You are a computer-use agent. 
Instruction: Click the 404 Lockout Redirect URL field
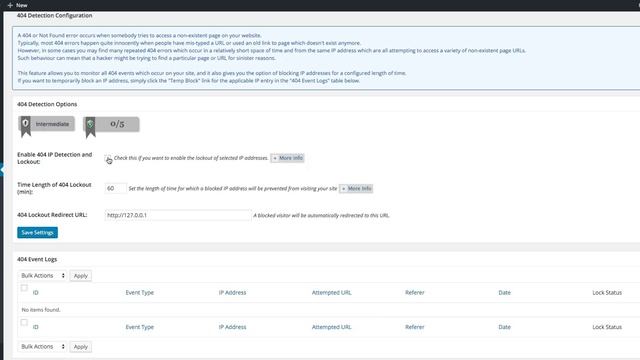[178, 215]
